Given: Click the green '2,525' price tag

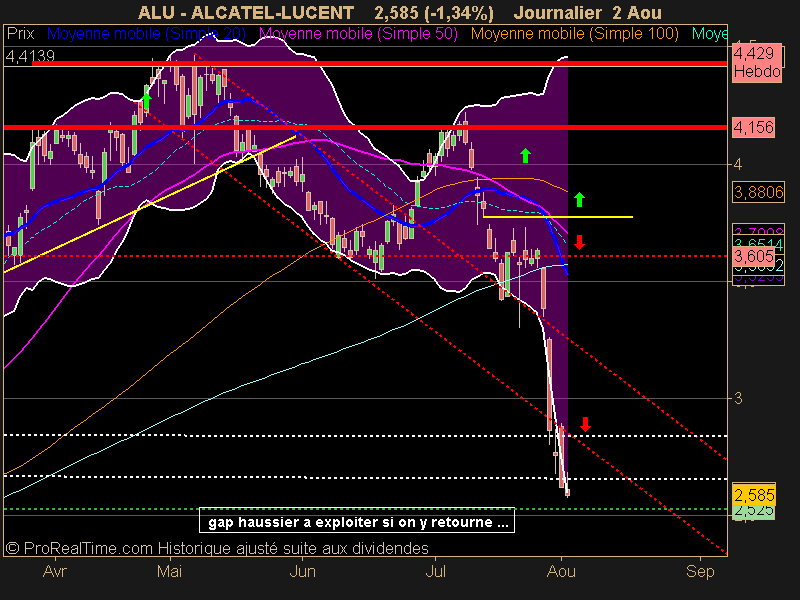Looking at the screenshot, I should pyautogui.click(x=754, y=512).
